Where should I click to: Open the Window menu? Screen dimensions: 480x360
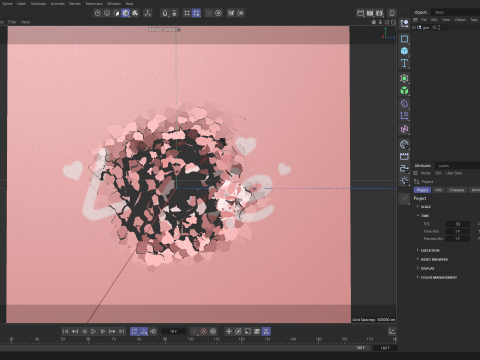pyautogui.click(x=114, y=4)
